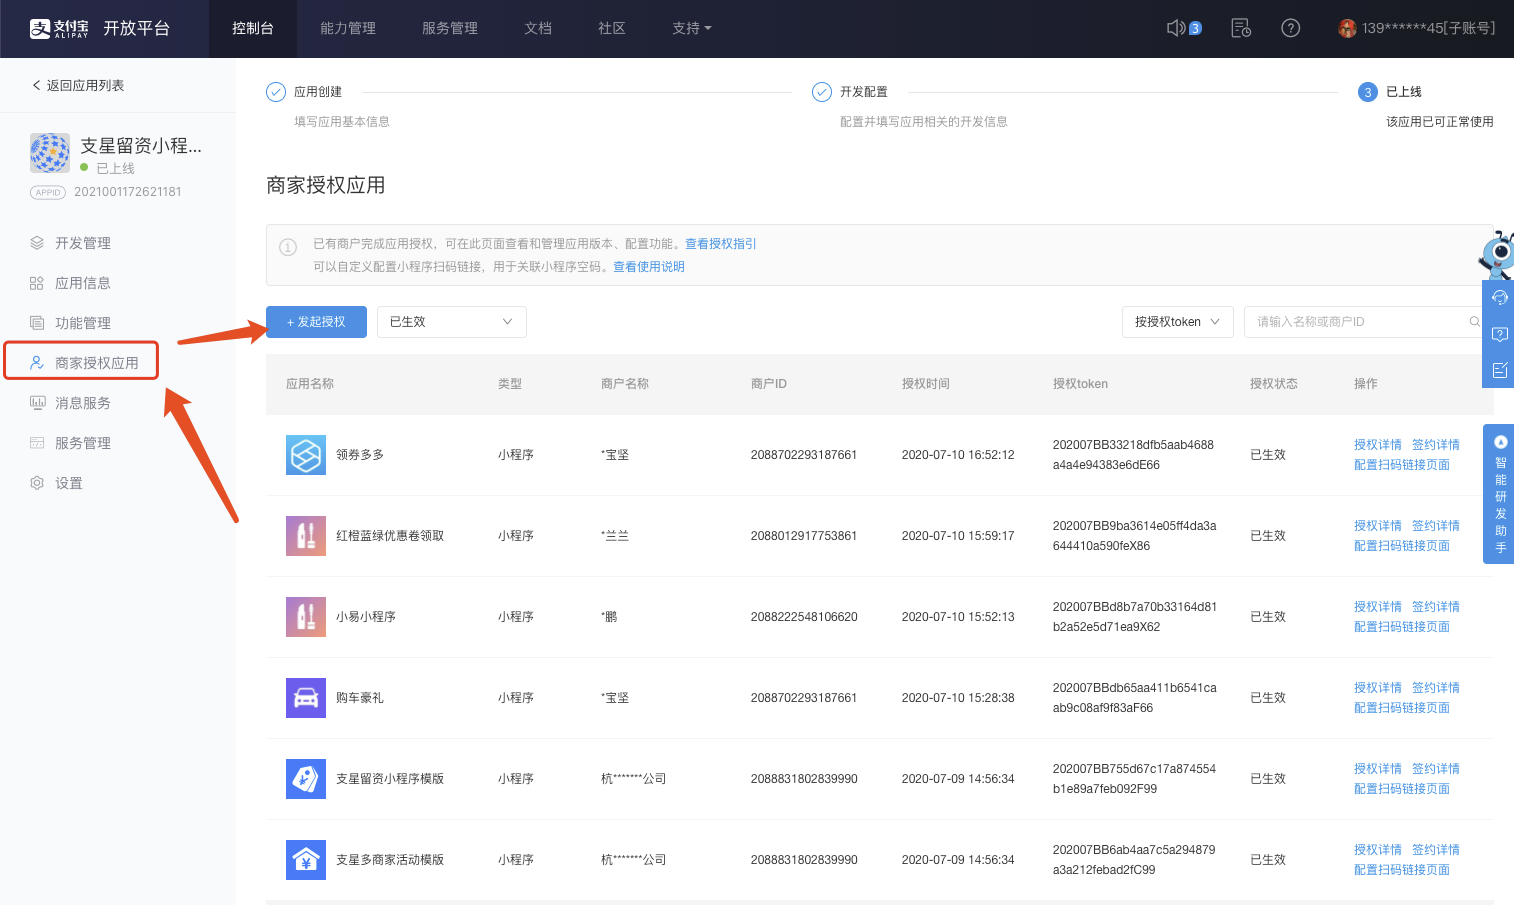
Task: Open the 查看授权指引 link
Action: tap(721, 244)
